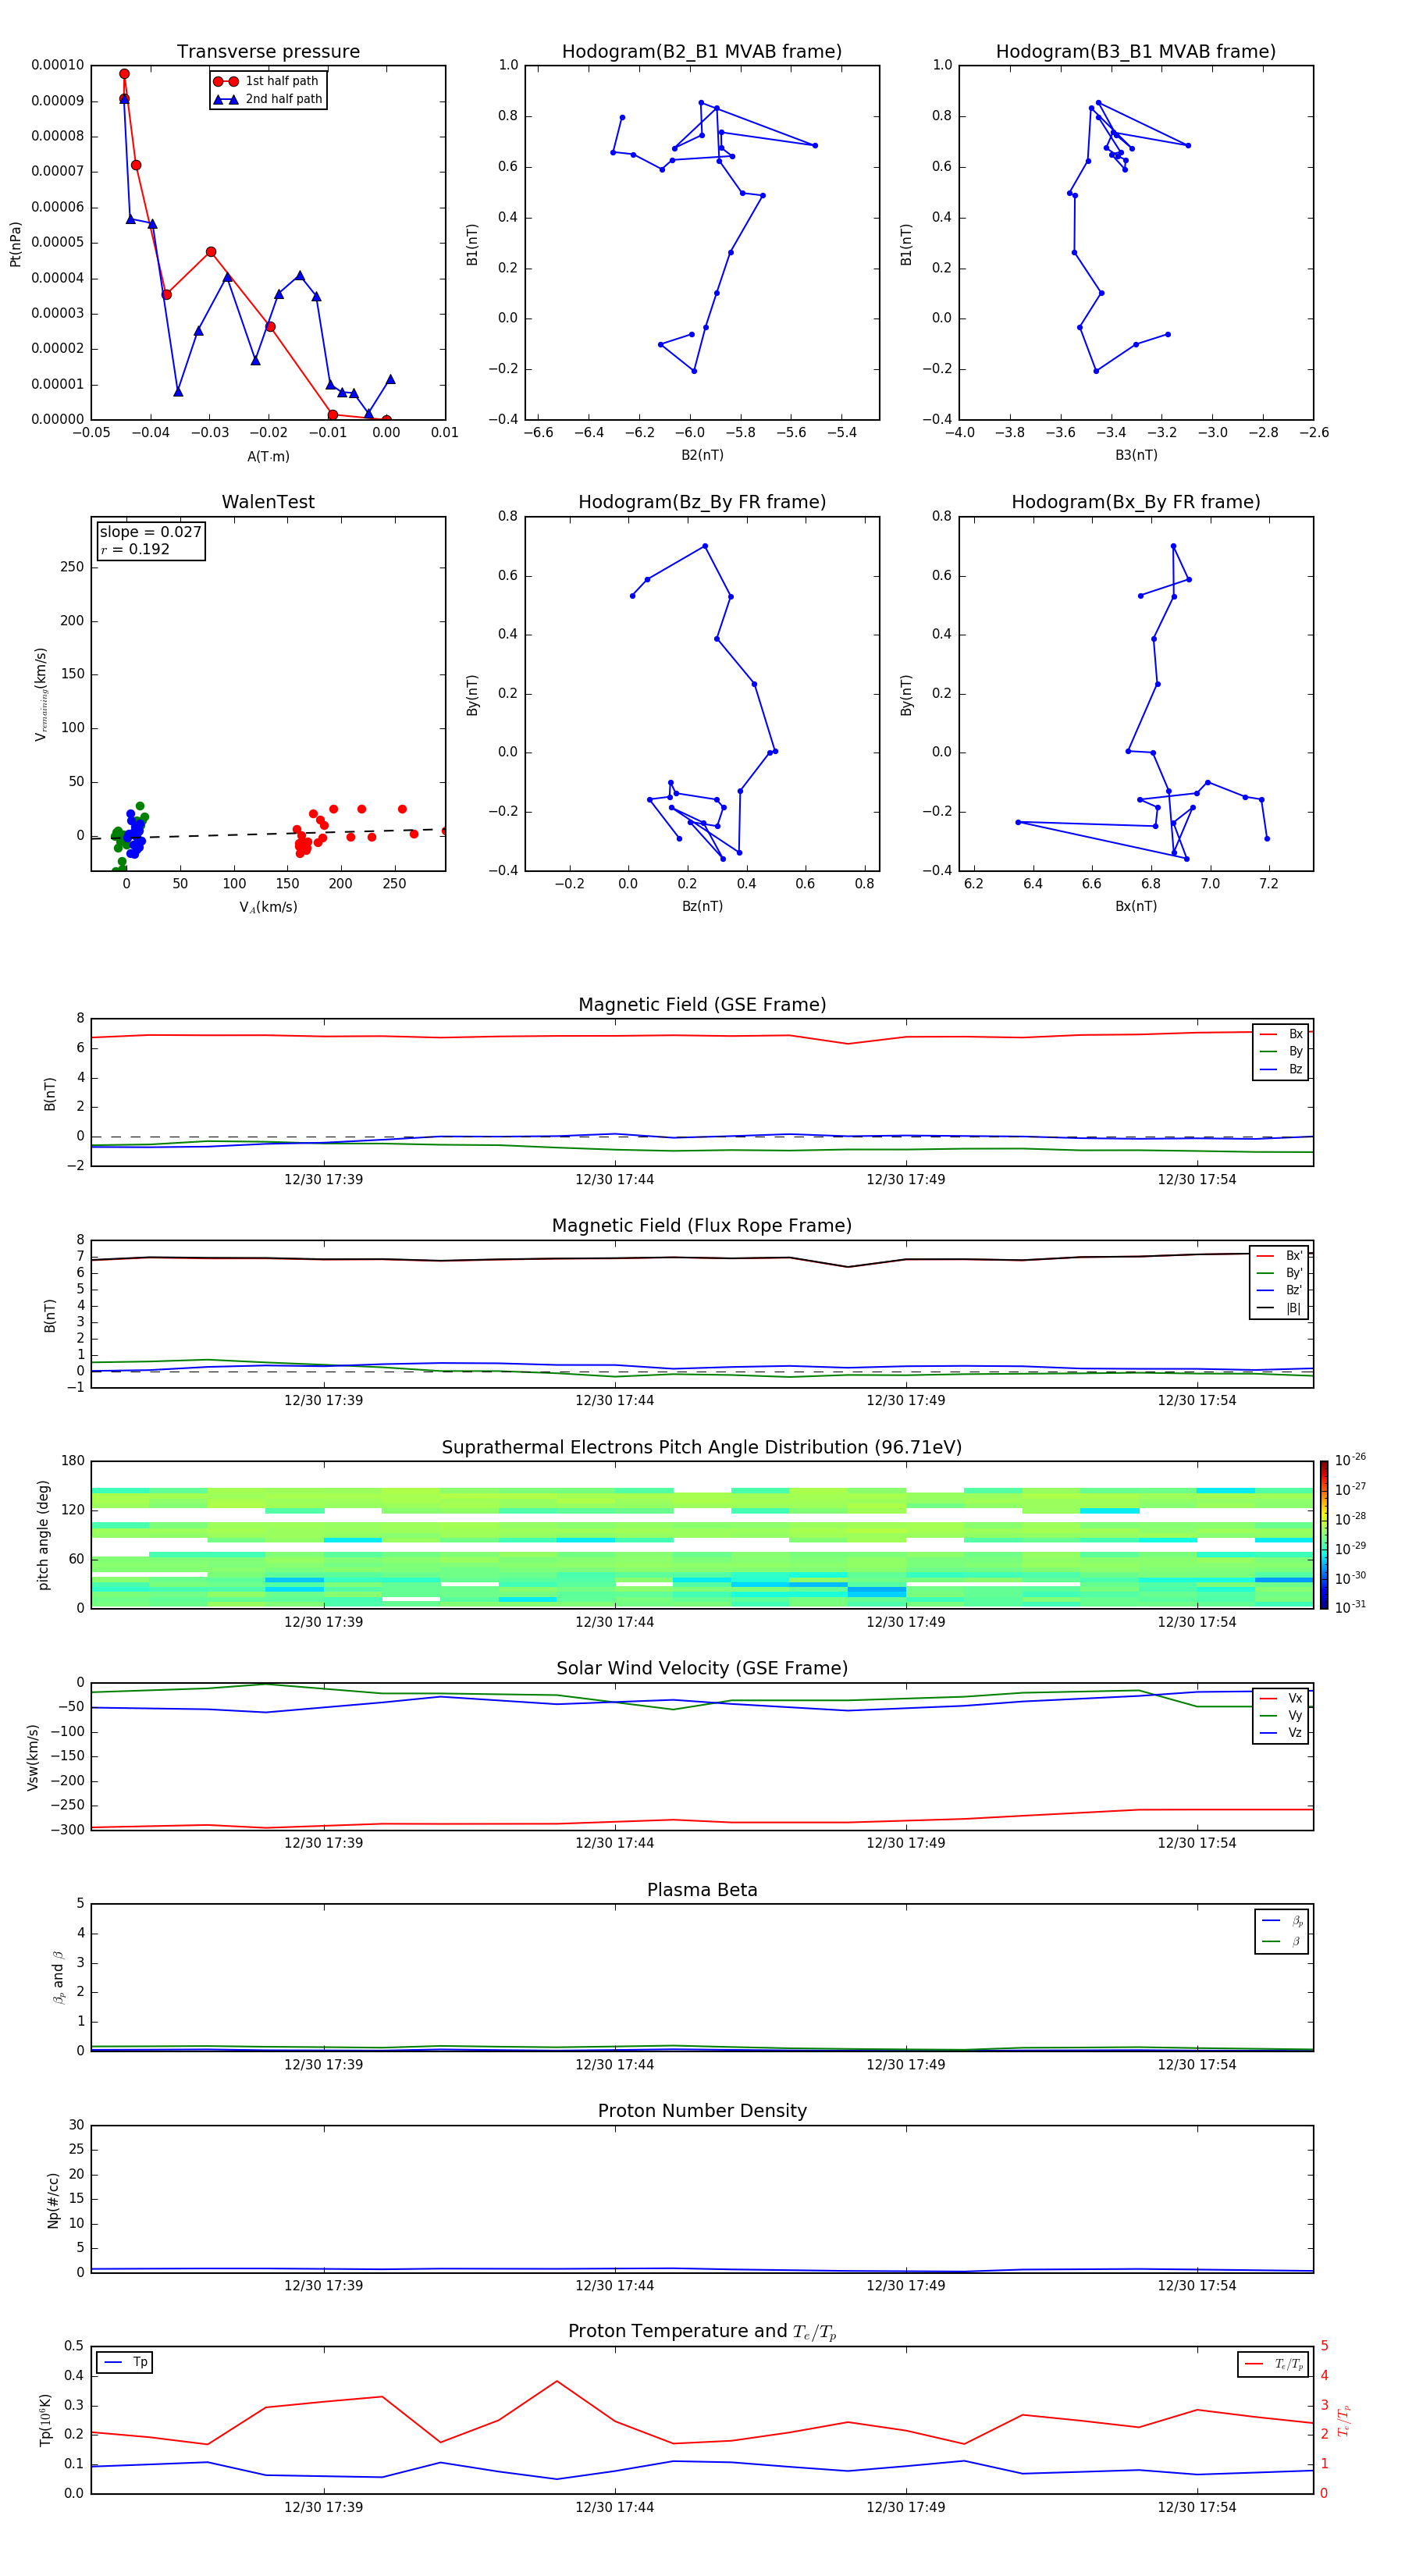Click the 'WalenTest' plot title
The image size is (1405, 2576).
point(268,502)
